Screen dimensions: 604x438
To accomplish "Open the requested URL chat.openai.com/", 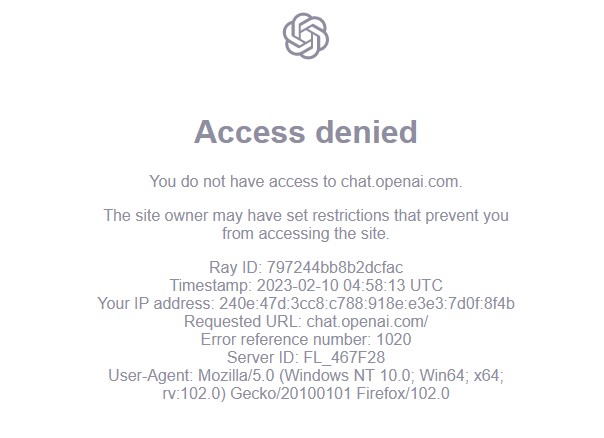I will pos(365,321).
